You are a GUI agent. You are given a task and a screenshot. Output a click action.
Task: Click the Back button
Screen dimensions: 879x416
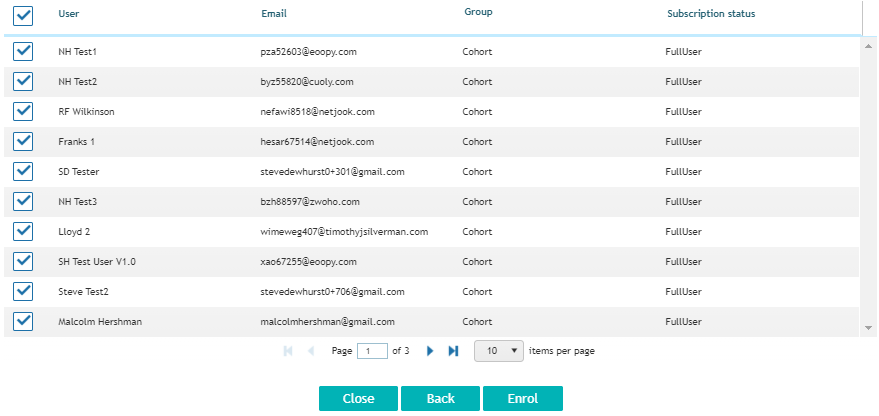click(x=440, y=399)
